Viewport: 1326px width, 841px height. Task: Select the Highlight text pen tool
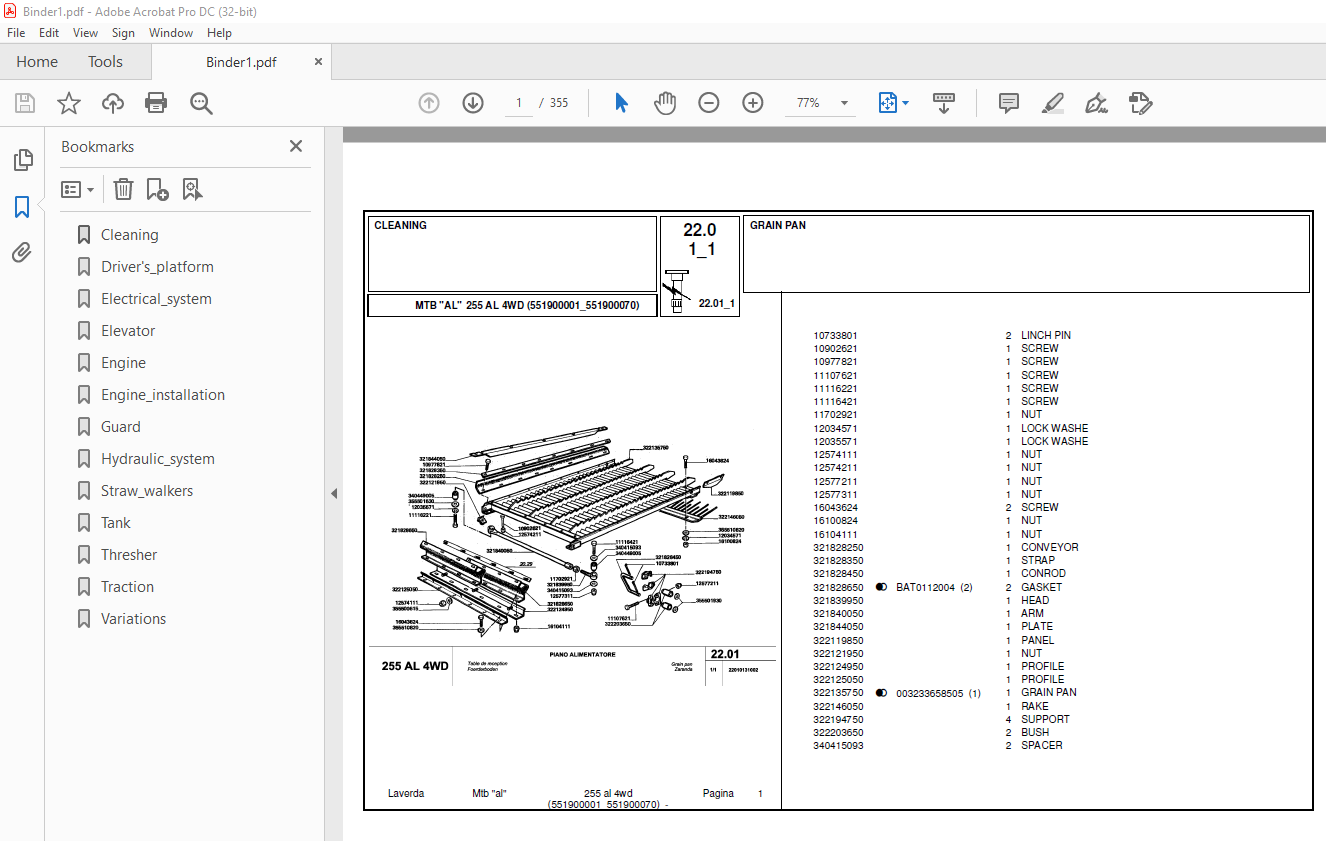(1052, 103)
